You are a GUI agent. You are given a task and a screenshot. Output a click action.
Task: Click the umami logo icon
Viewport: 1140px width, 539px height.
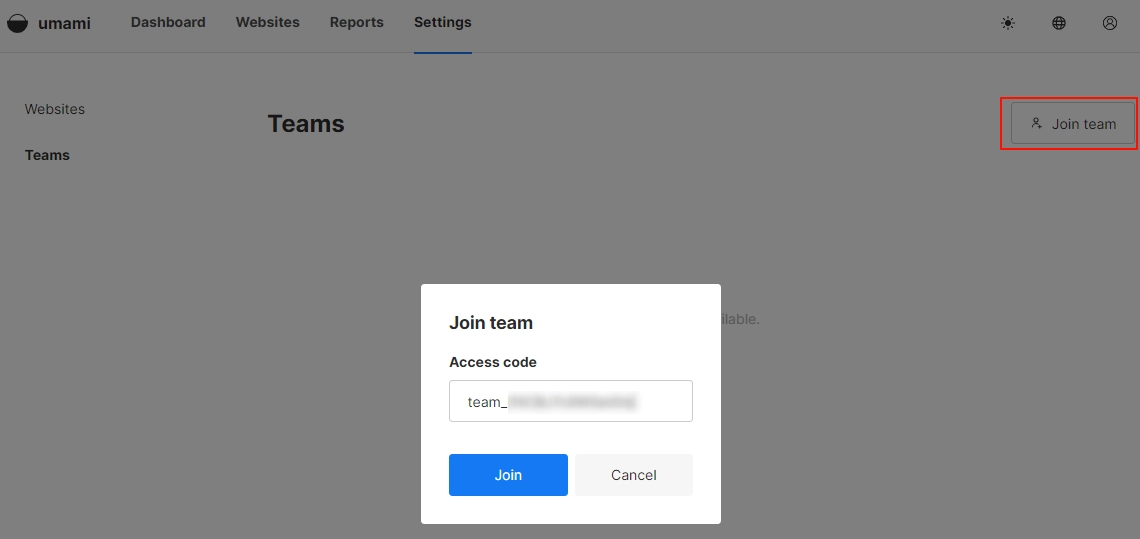17,23
